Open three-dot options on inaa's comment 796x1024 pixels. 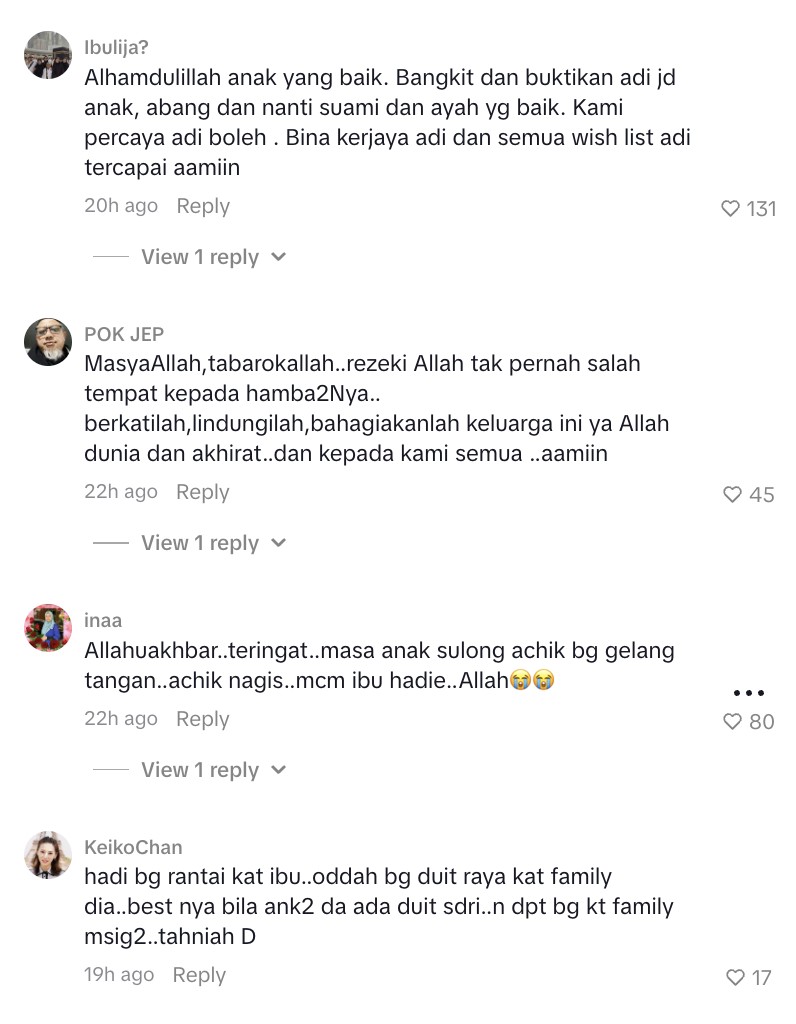[x=748, y=693]
